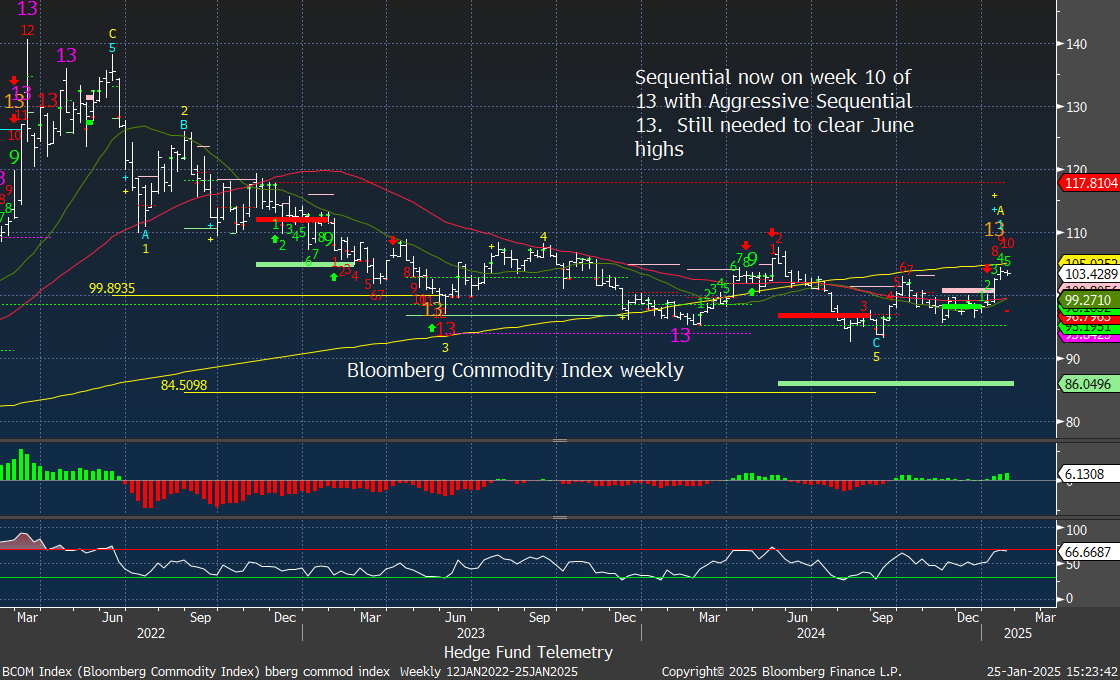Click the long light green bar near 86
1120x680 pixels.
click(896, 384)
